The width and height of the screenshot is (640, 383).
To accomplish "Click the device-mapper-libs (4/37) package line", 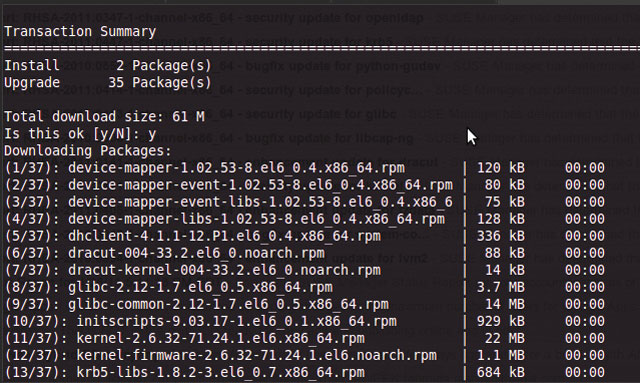I will [x=304, y=219].
